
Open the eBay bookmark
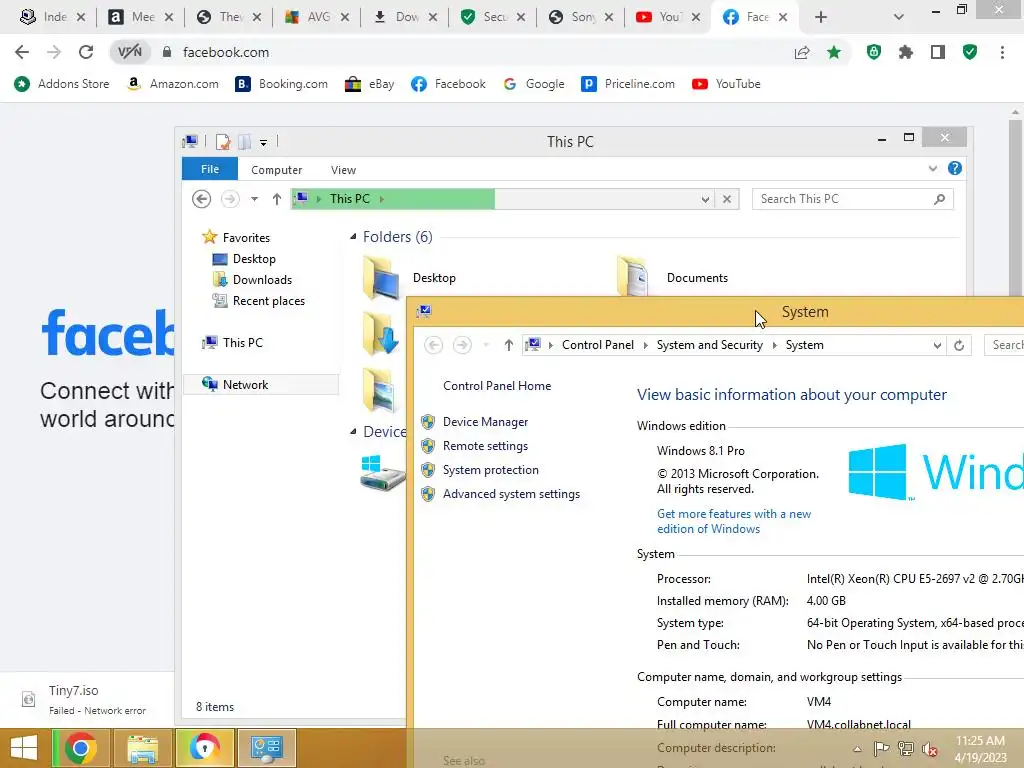(x=370, y=84)
